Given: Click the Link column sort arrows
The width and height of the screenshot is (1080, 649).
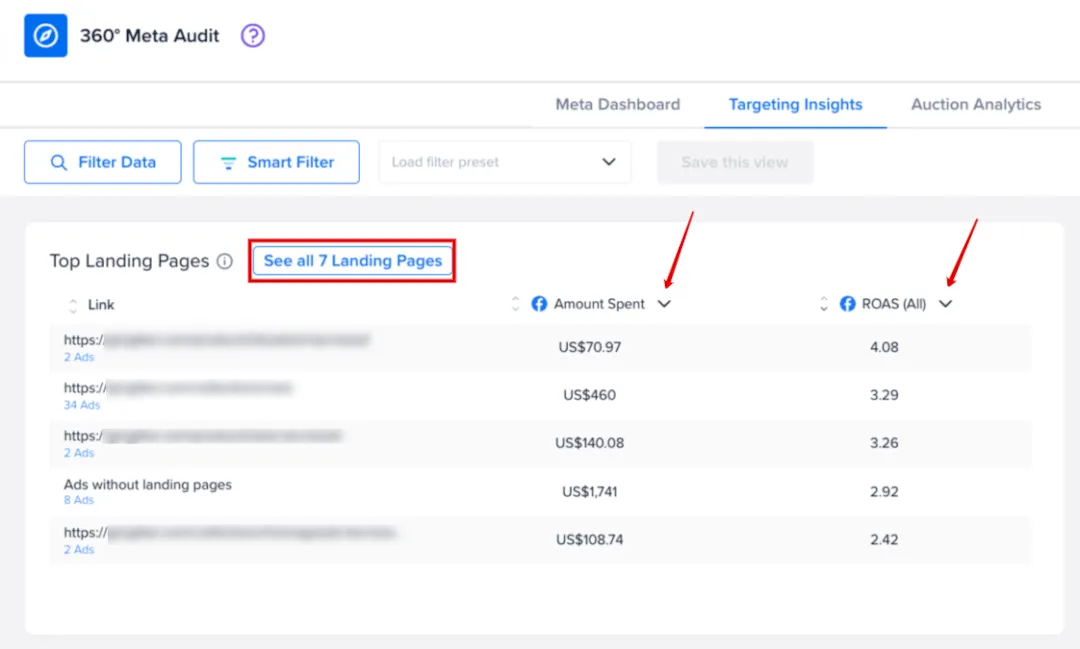Looking at the screenshot, I should point(73,305).
